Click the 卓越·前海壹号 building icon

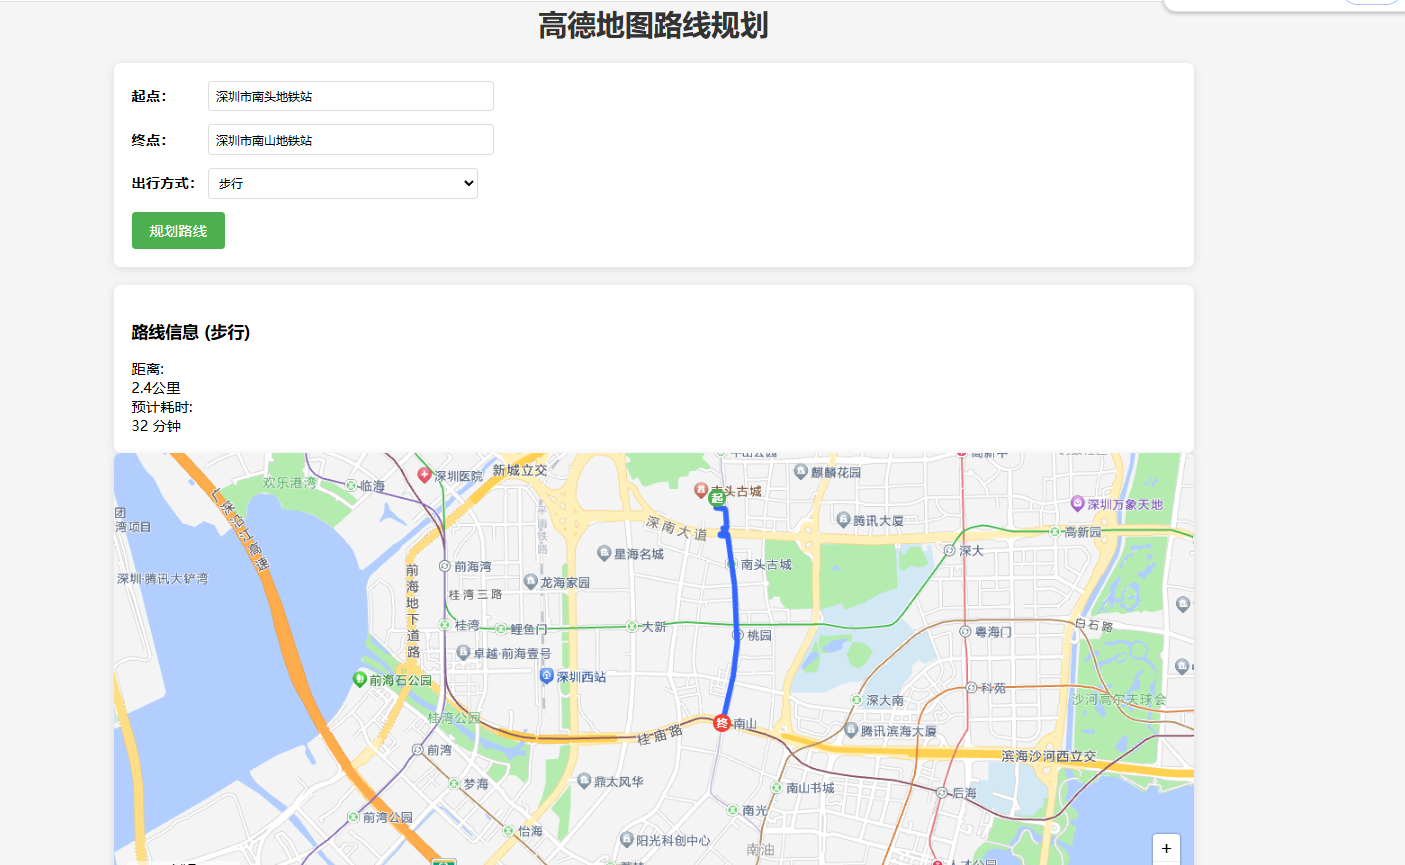tap(463, 652)
